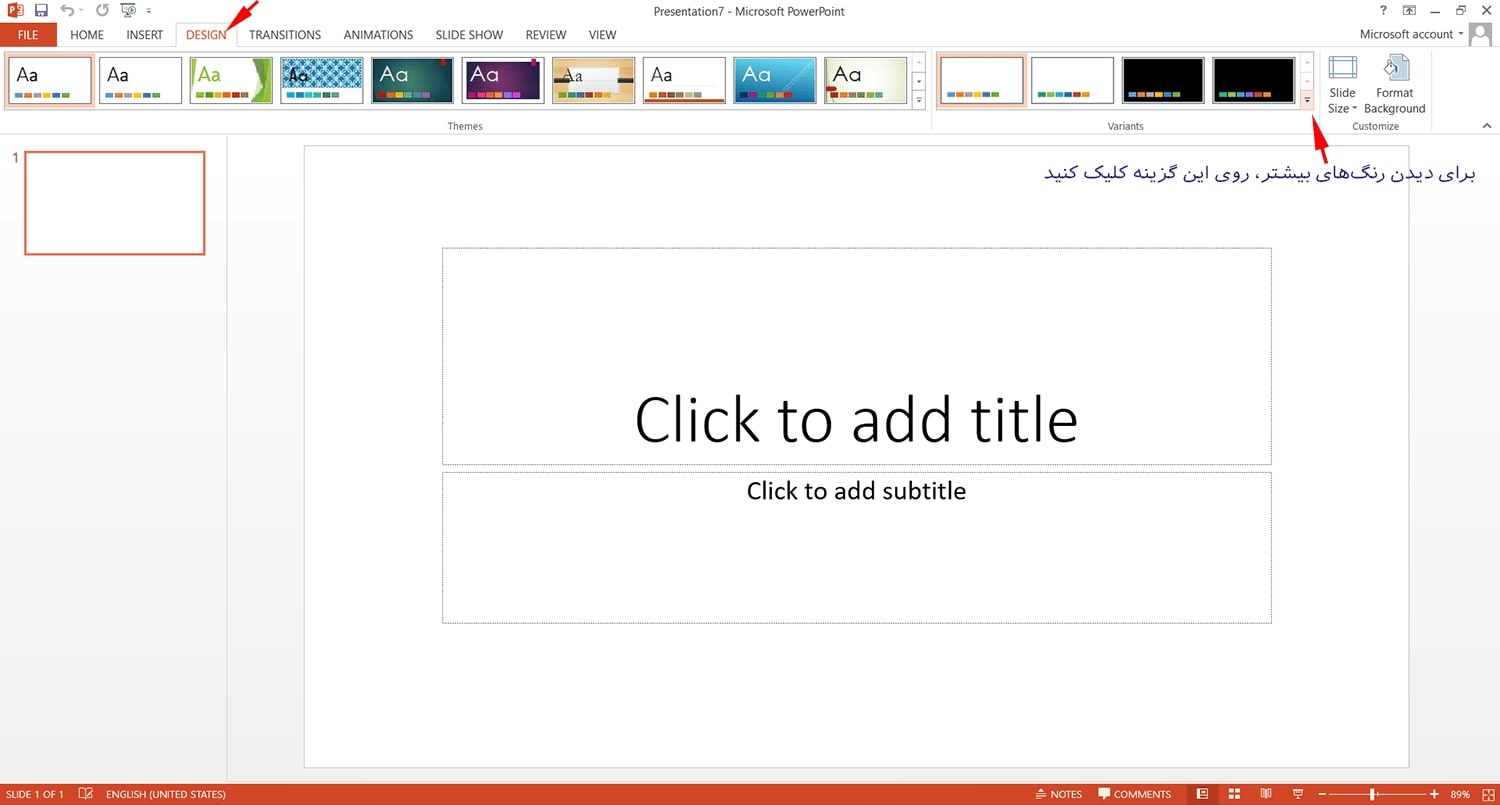
Task: Select the first white variant
Action: click(982, 80)
